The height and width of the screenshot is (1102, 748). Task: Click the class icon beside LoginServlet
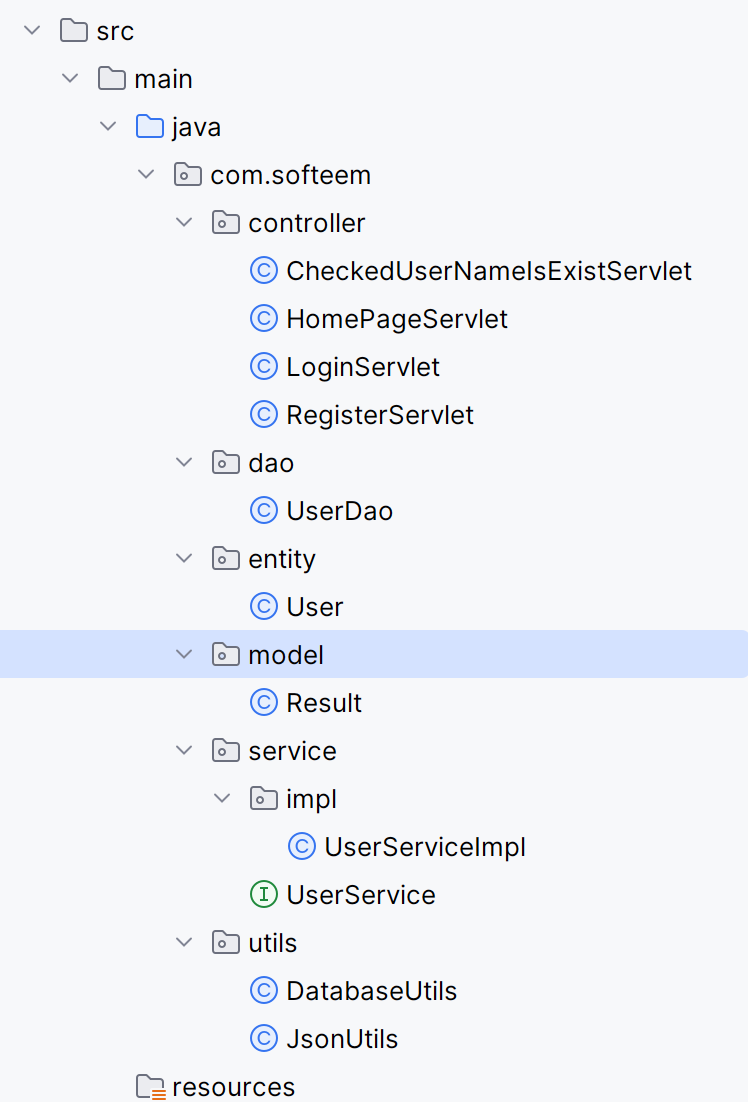click(263, 366)
